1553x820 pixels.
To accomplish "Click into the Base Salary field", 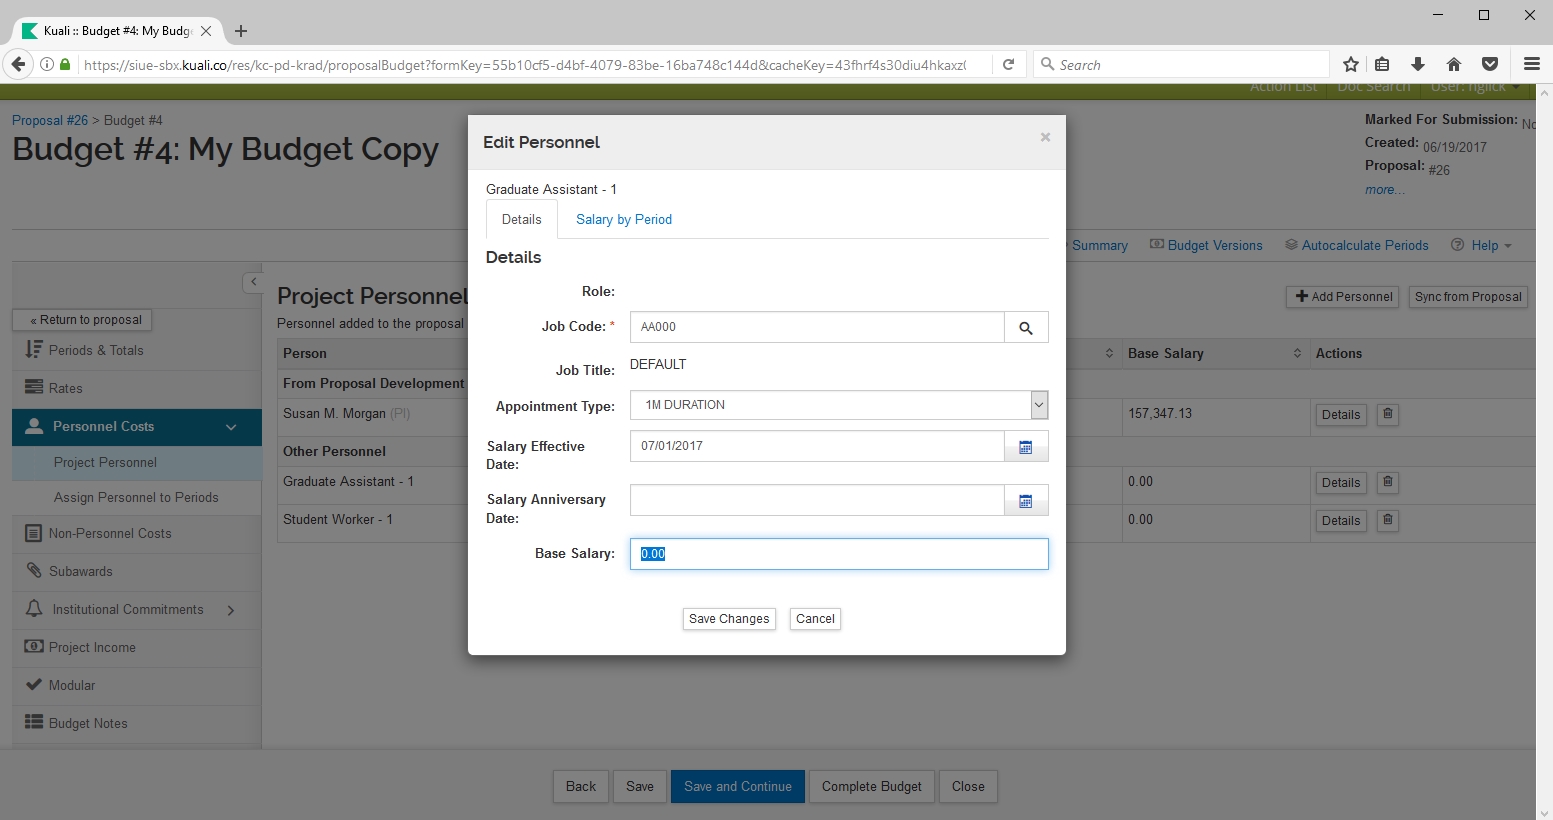I will pos(838,554).
